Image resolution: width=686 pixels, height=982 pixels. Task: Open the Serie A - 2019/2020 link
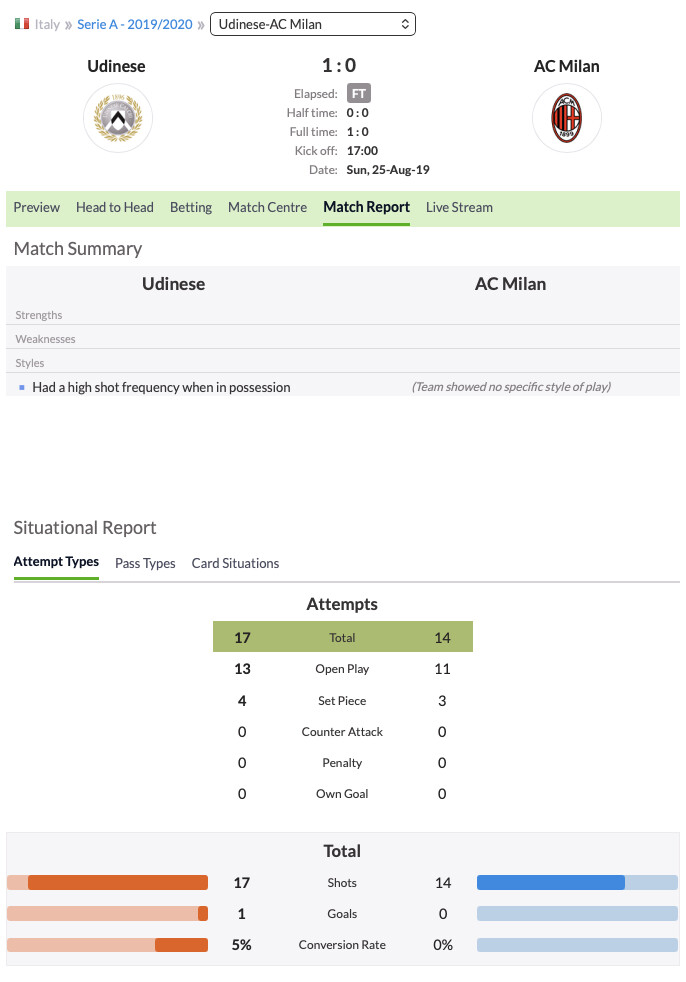coord(135,24)
